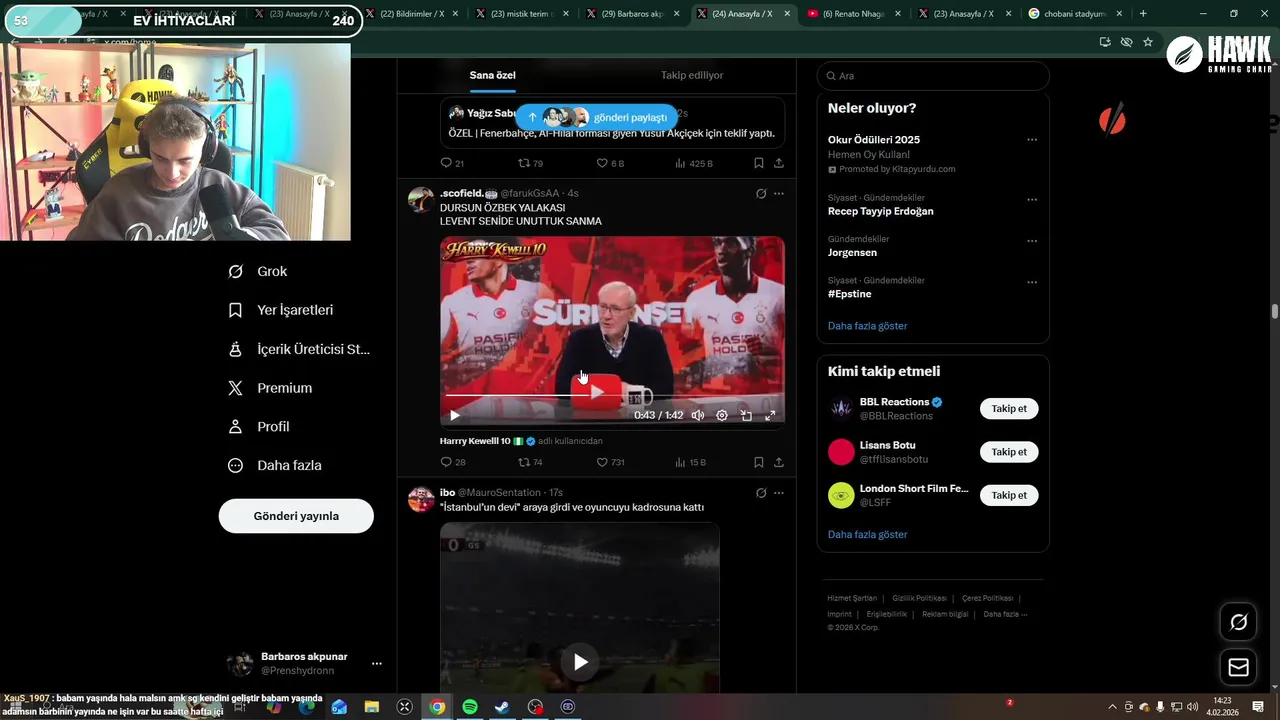Like the Yağız tweet (6 B)
Image resolution: width=1280 pixels, height=720 pixels.
pos(610,163)
